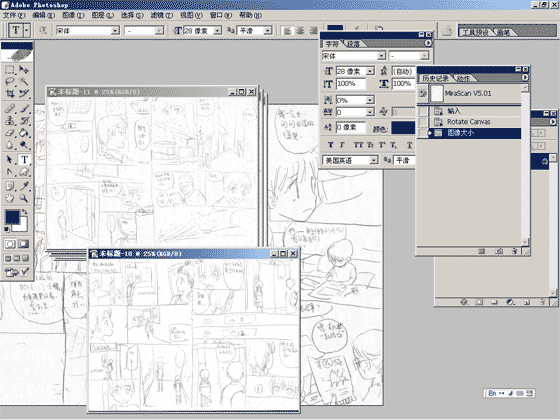Select the Healing Brush tool
The width and height of the screenshot is (560, 420).
[x=10, y=108]
